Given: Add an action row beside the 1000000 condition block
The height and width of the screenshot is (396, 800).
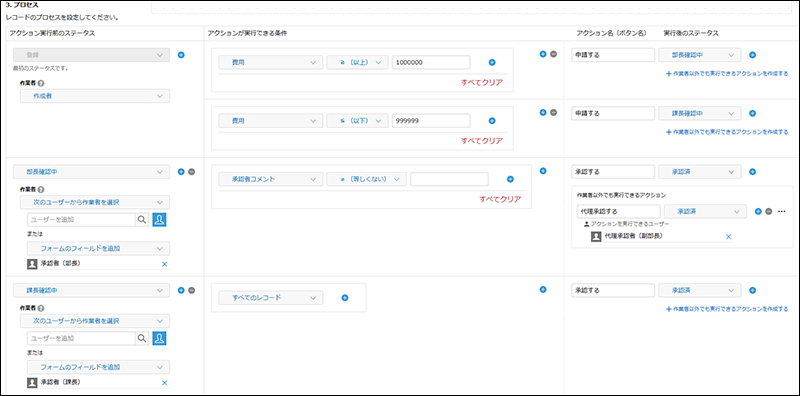Looking at the screenshot, I should [x=543, y=54].
